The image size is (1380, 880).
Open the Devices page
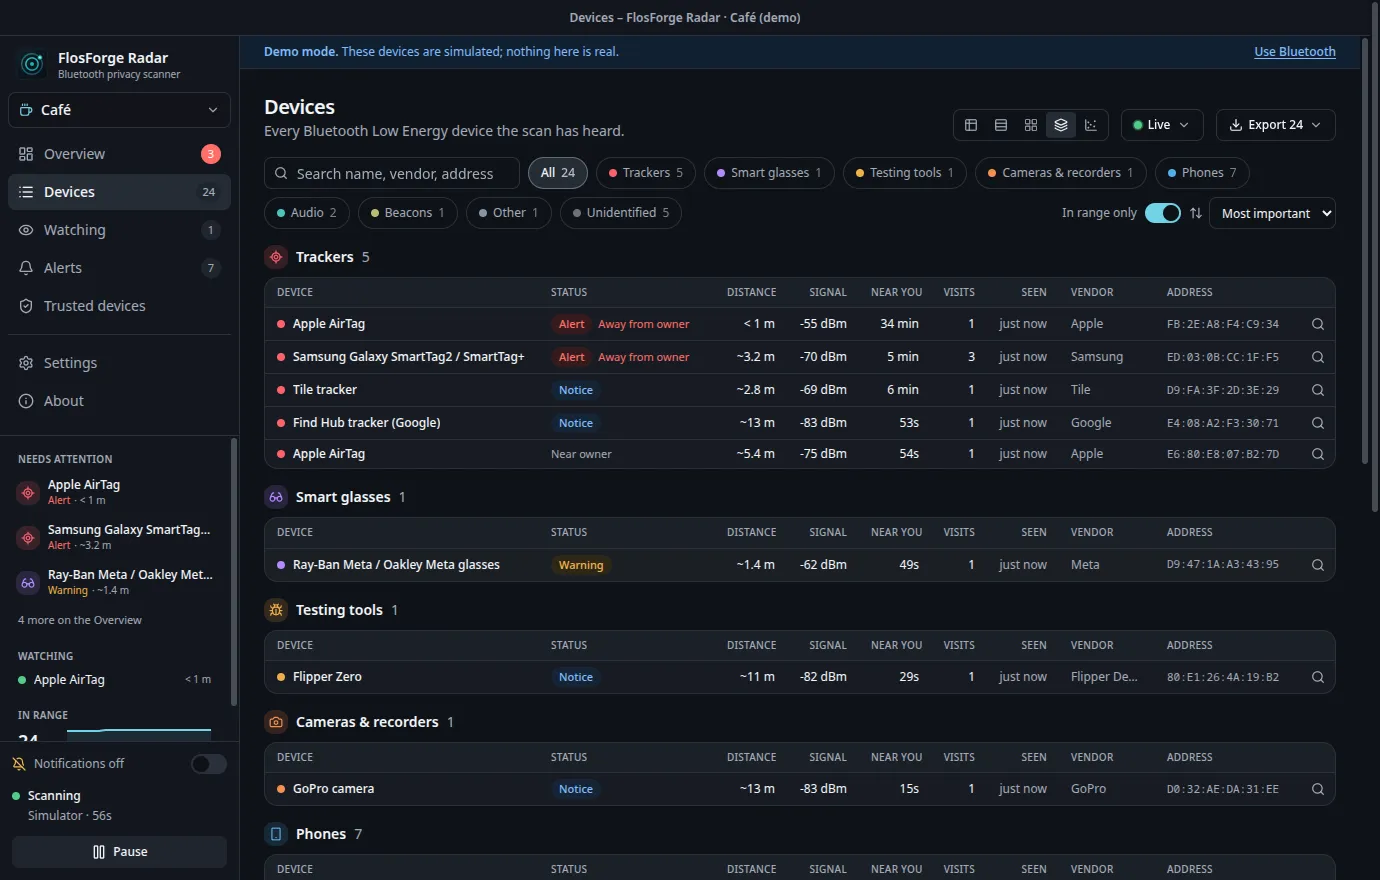tap(119, 192)
